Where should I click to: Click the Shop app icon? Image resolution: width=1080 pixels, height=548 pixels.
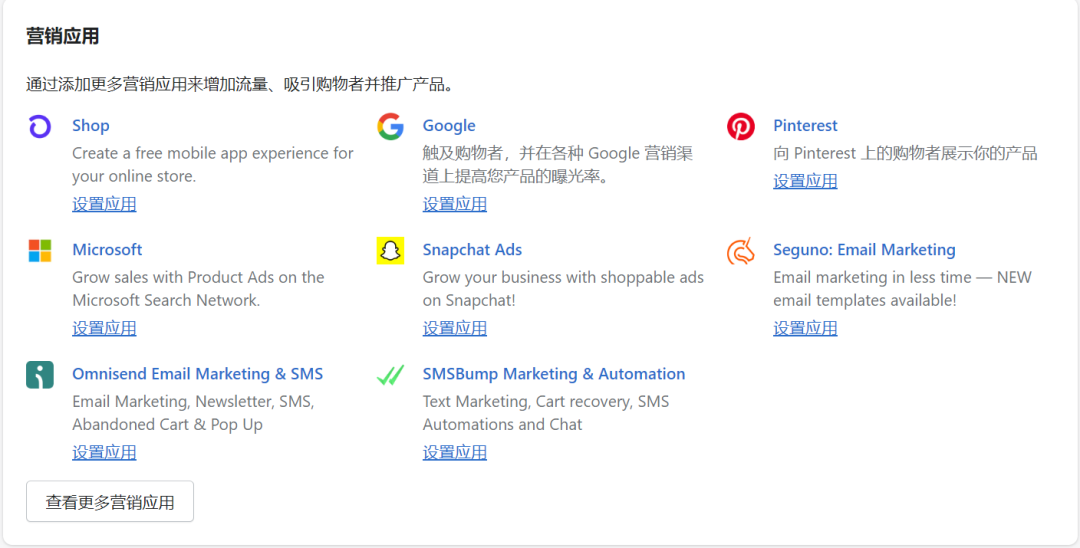click(x=40, y=127)
